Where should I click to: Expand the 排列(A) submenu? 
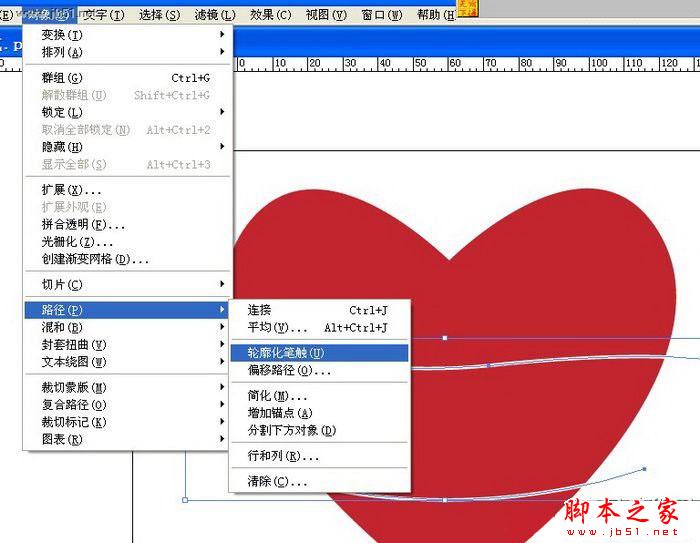[128, 52]
